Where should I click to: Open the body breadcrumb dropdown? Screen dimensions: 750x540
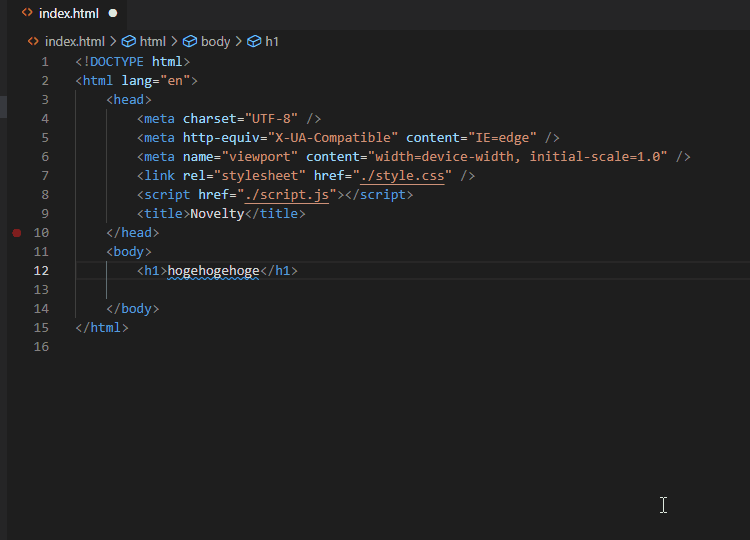(x=215, y=41)
